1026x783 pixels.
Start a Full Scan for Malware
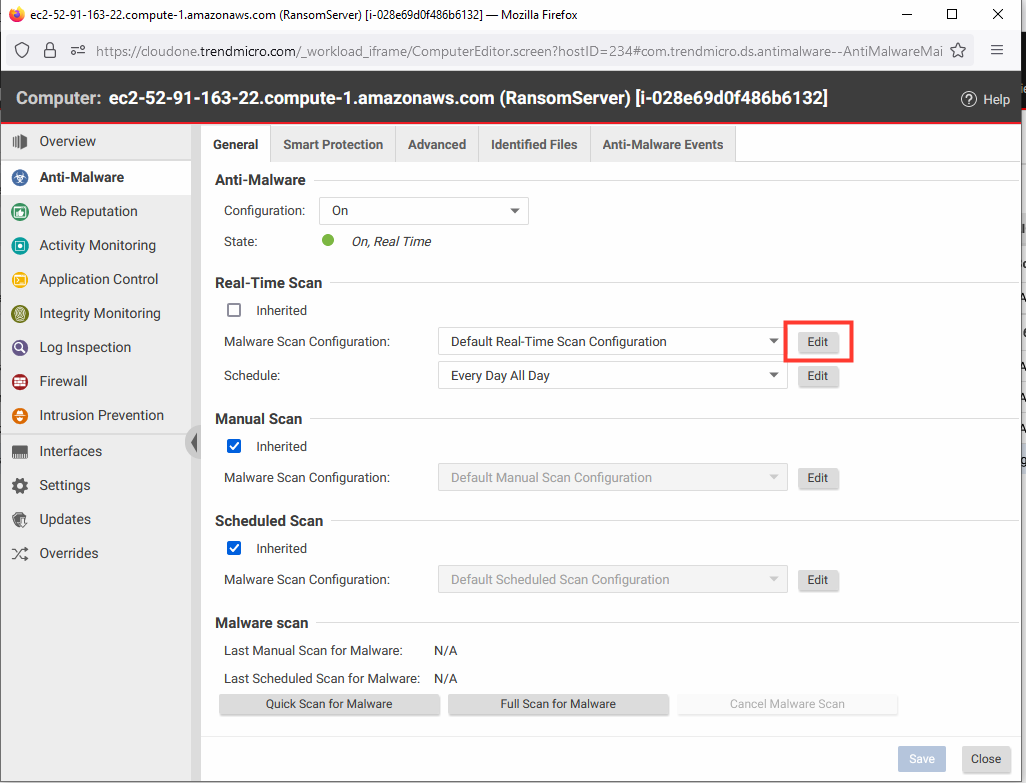point(558,704)
